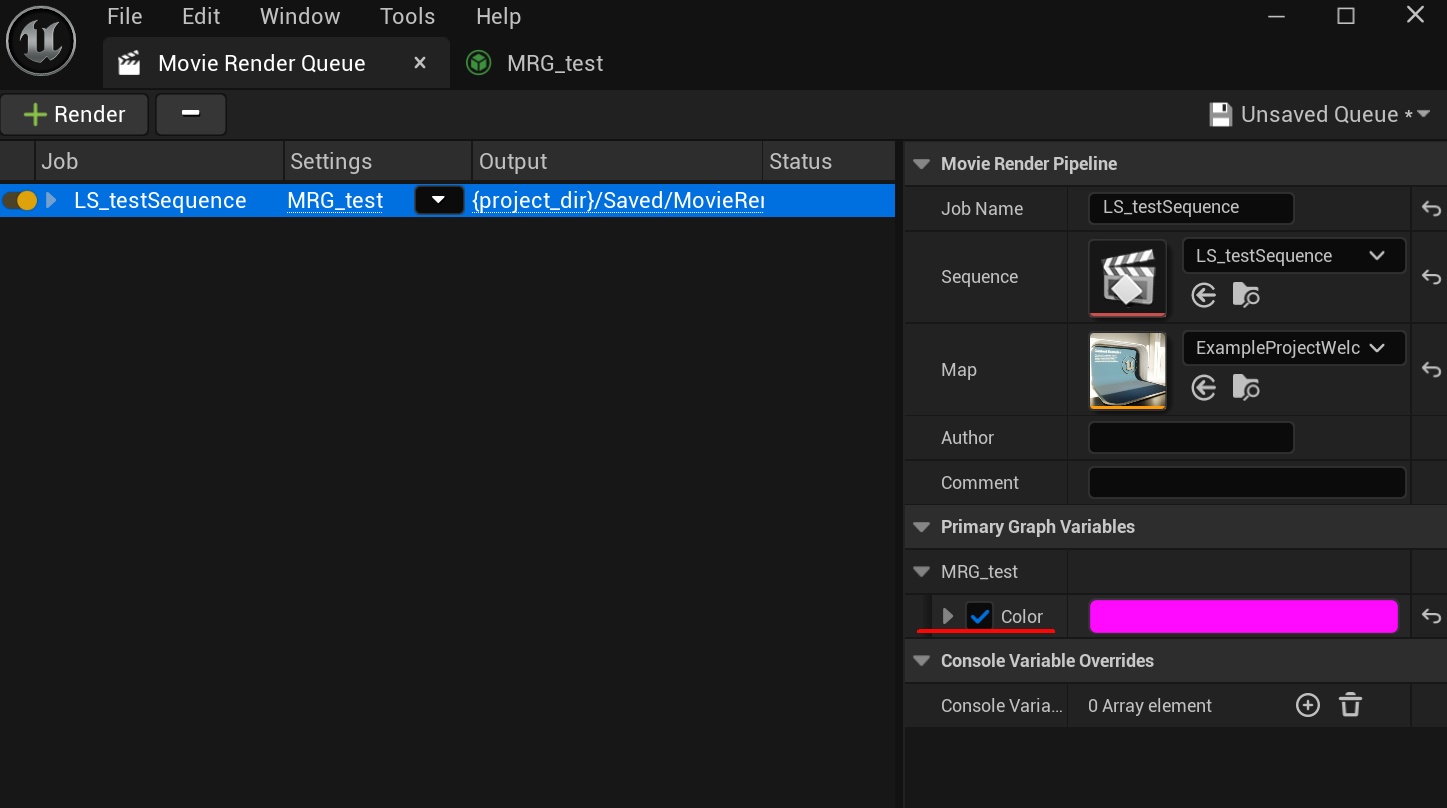Viewport: 1447px width, 808px height.
Task: Click the Render button
Action: (x=74, y=115)
